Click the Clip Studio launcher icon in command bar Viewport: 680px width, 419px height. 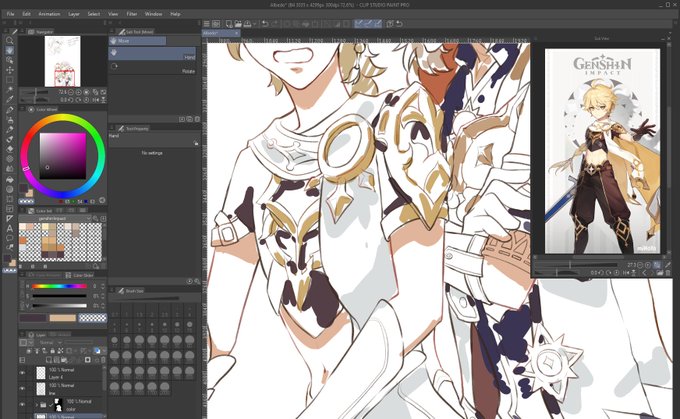(x=216, y=24)
